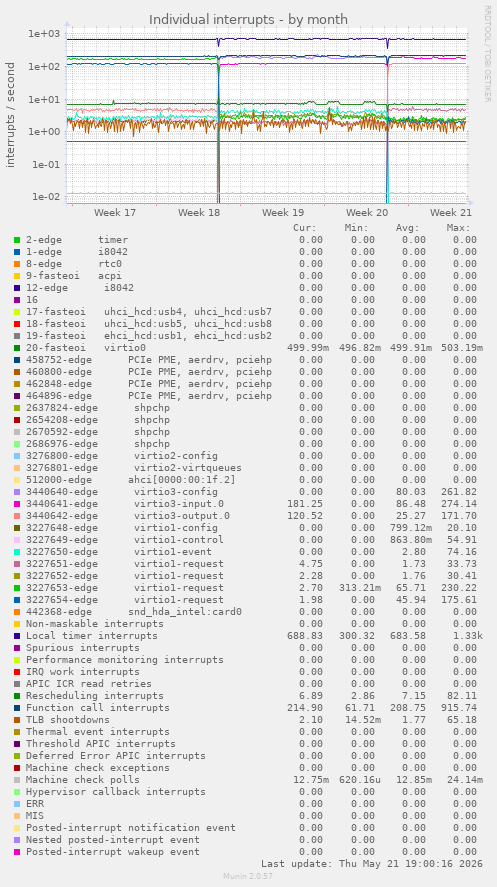Click the Week 17 axis label

pyautogui.click(x=115, y=213)
